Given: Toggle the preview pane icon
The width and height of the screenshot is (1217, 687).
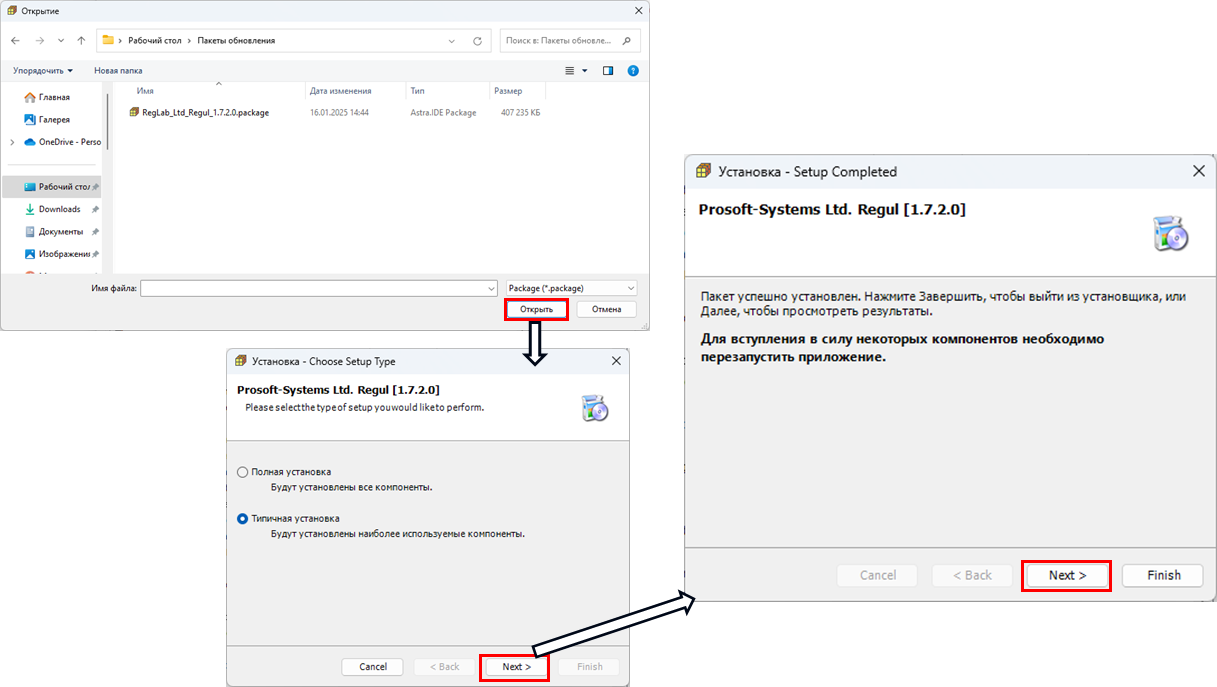Looking at the screenshot, I should [607, 71].
